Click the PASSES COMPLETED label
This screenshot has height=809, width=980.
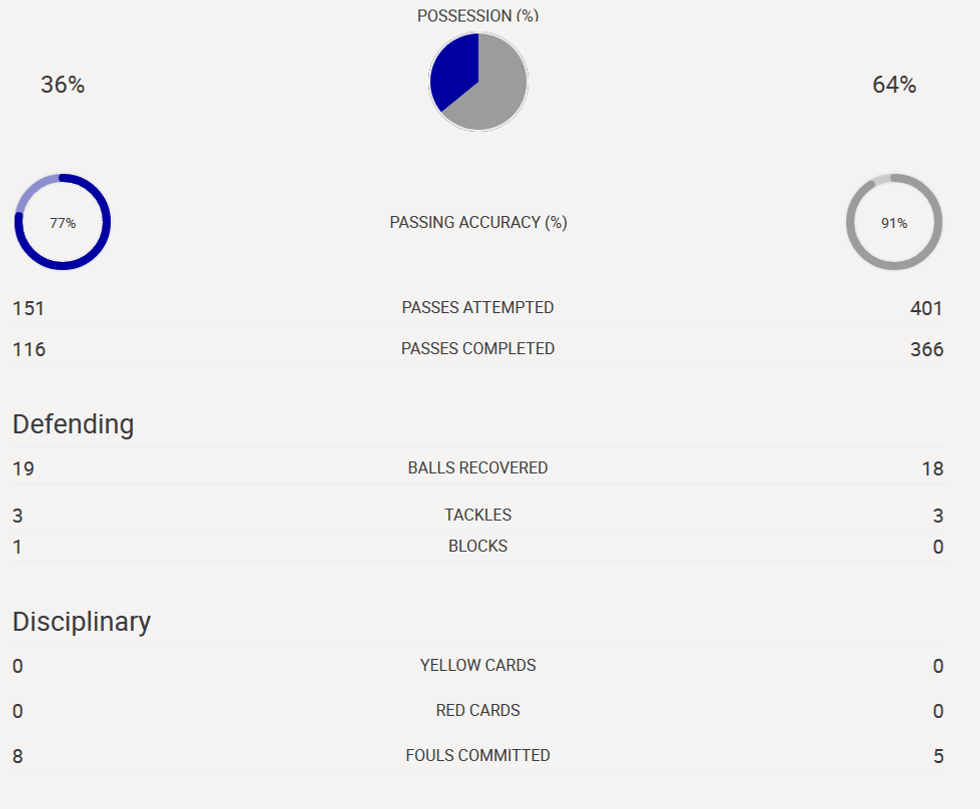pos(478,348)
